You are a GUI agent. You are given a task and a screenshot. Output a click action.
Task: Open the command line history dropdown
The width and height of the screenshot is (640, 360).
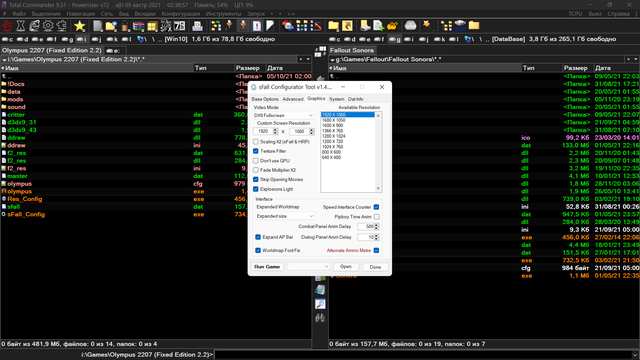[x=635, y=355]
